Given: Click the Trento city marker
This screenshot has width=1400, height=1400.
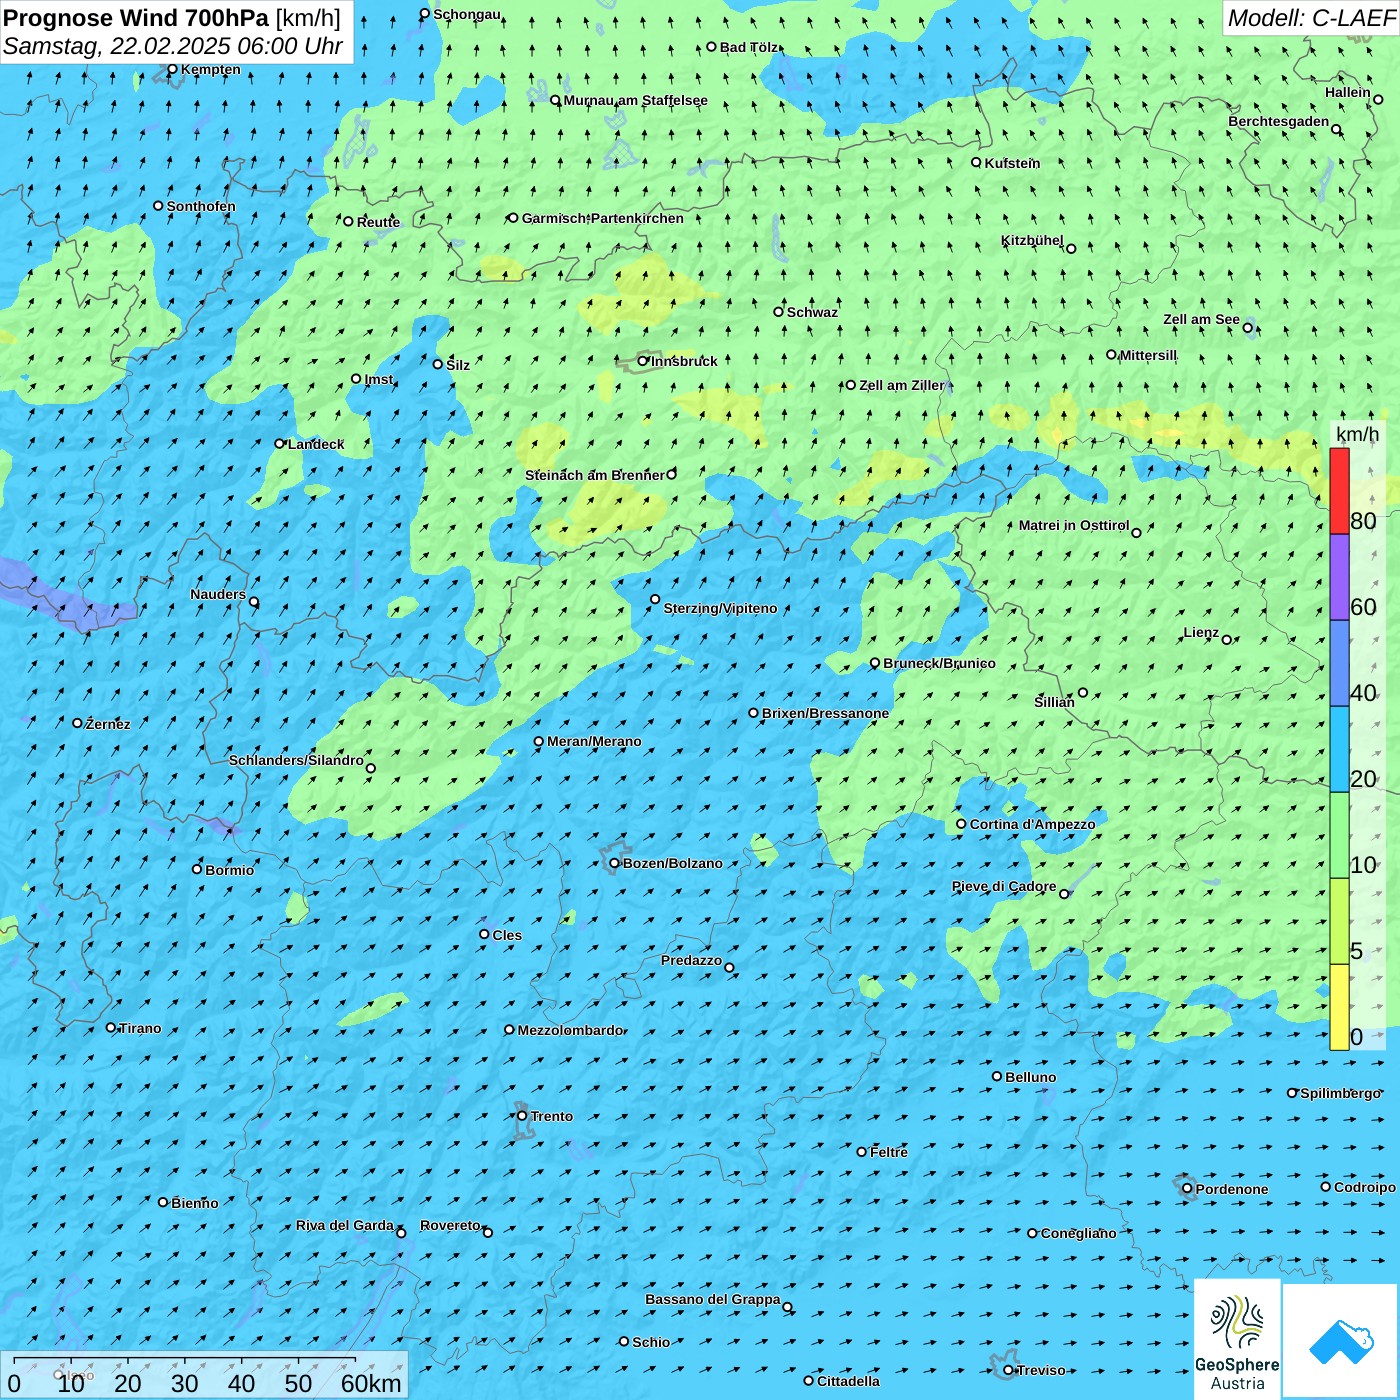Looking at the screenshot, I should click(522, 1116).
